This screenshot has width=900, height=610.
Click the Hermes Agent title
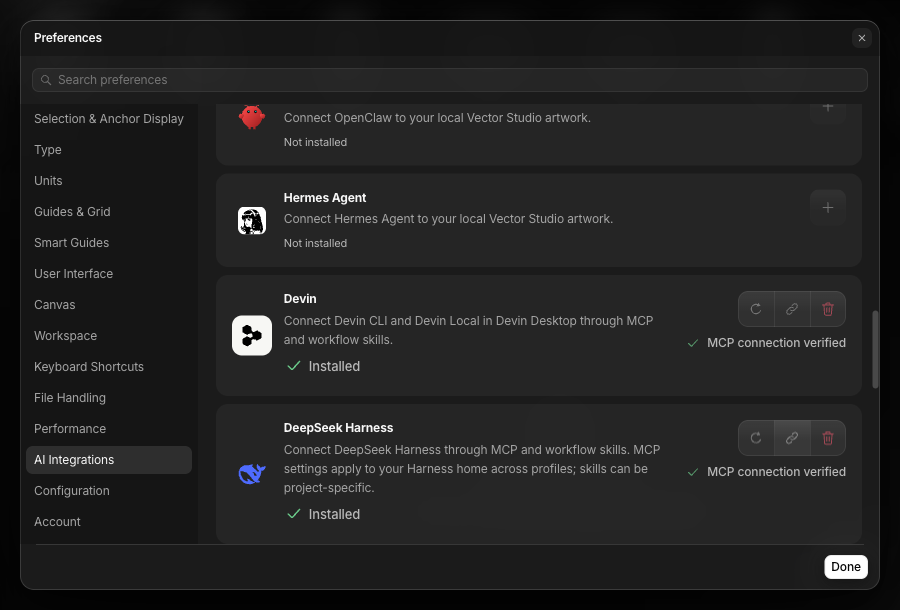coord(325,197)
